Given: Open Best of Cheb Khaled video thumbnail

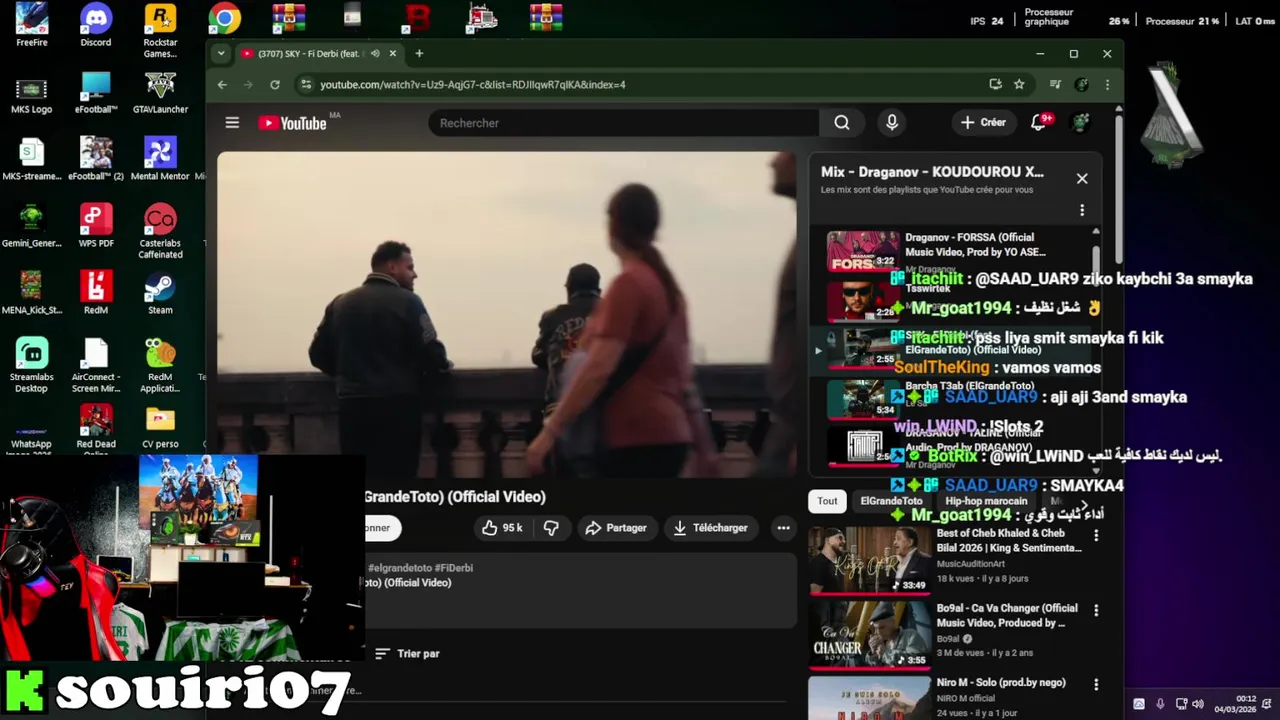Looking at the screenshot, I should coord(868,560).
